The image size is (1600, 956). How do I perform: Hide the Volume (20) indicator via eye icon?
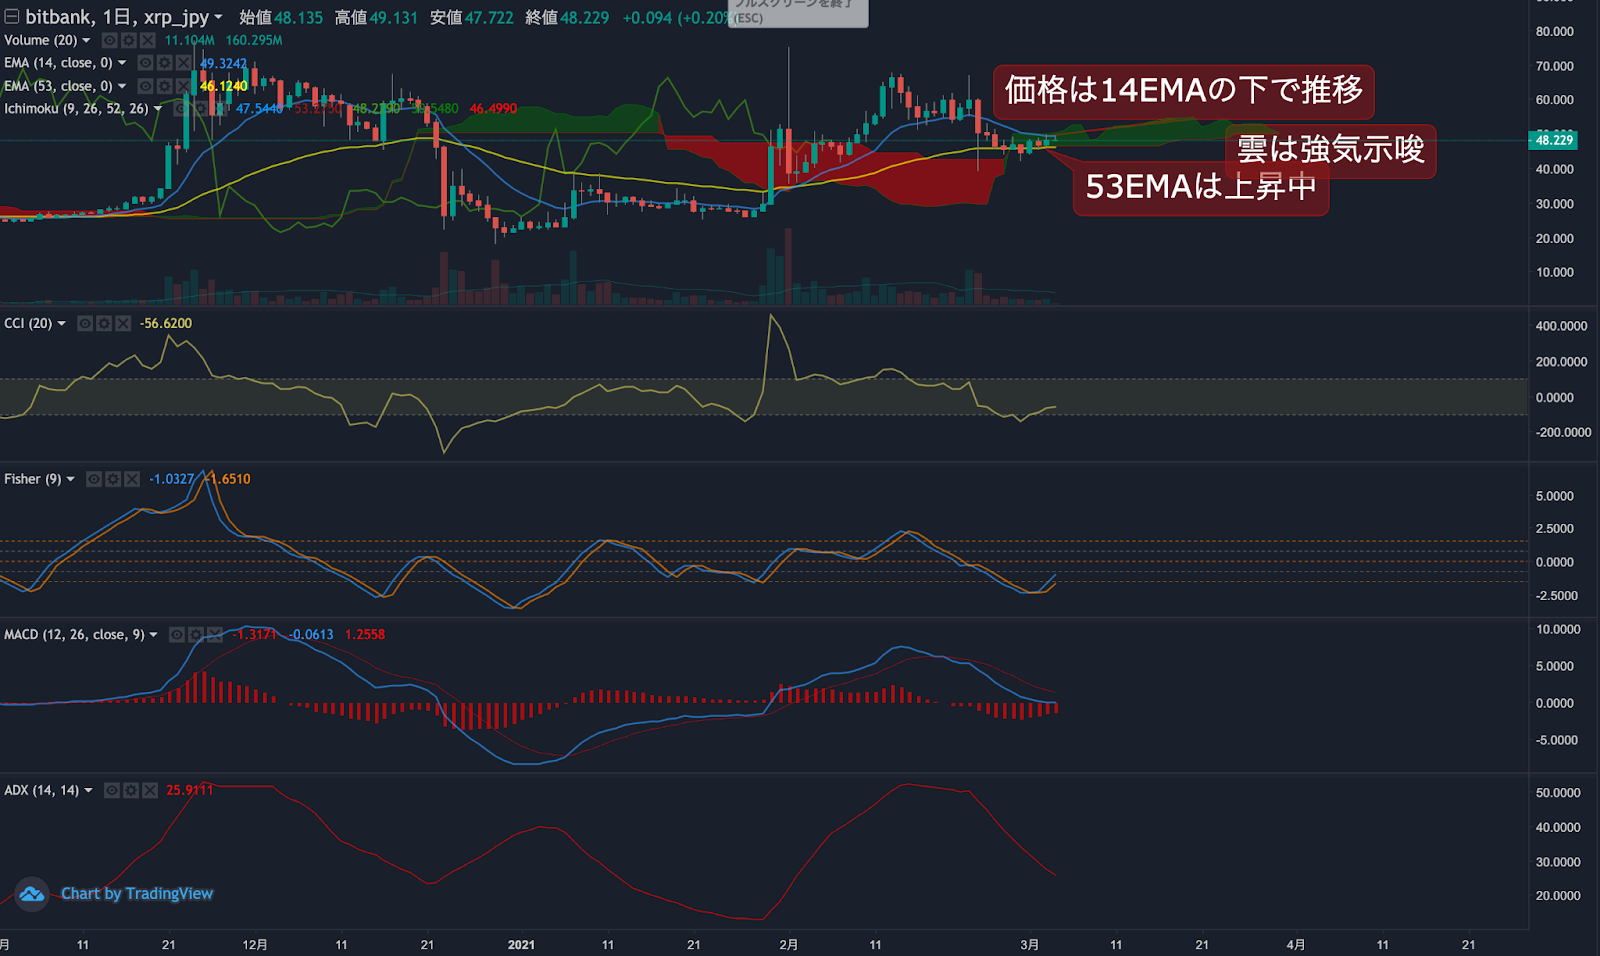tap(110, 40)
